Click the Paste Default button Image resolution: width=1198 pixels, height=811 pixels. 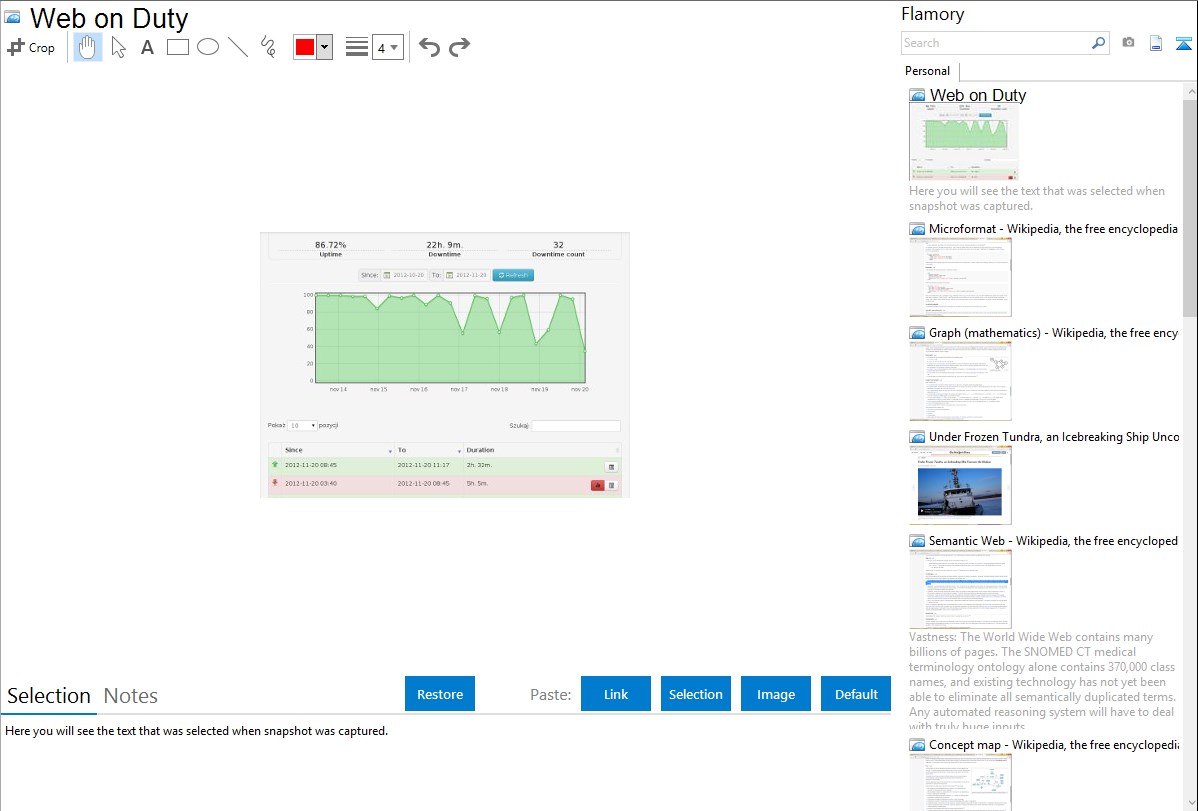(x=856, y=694)
